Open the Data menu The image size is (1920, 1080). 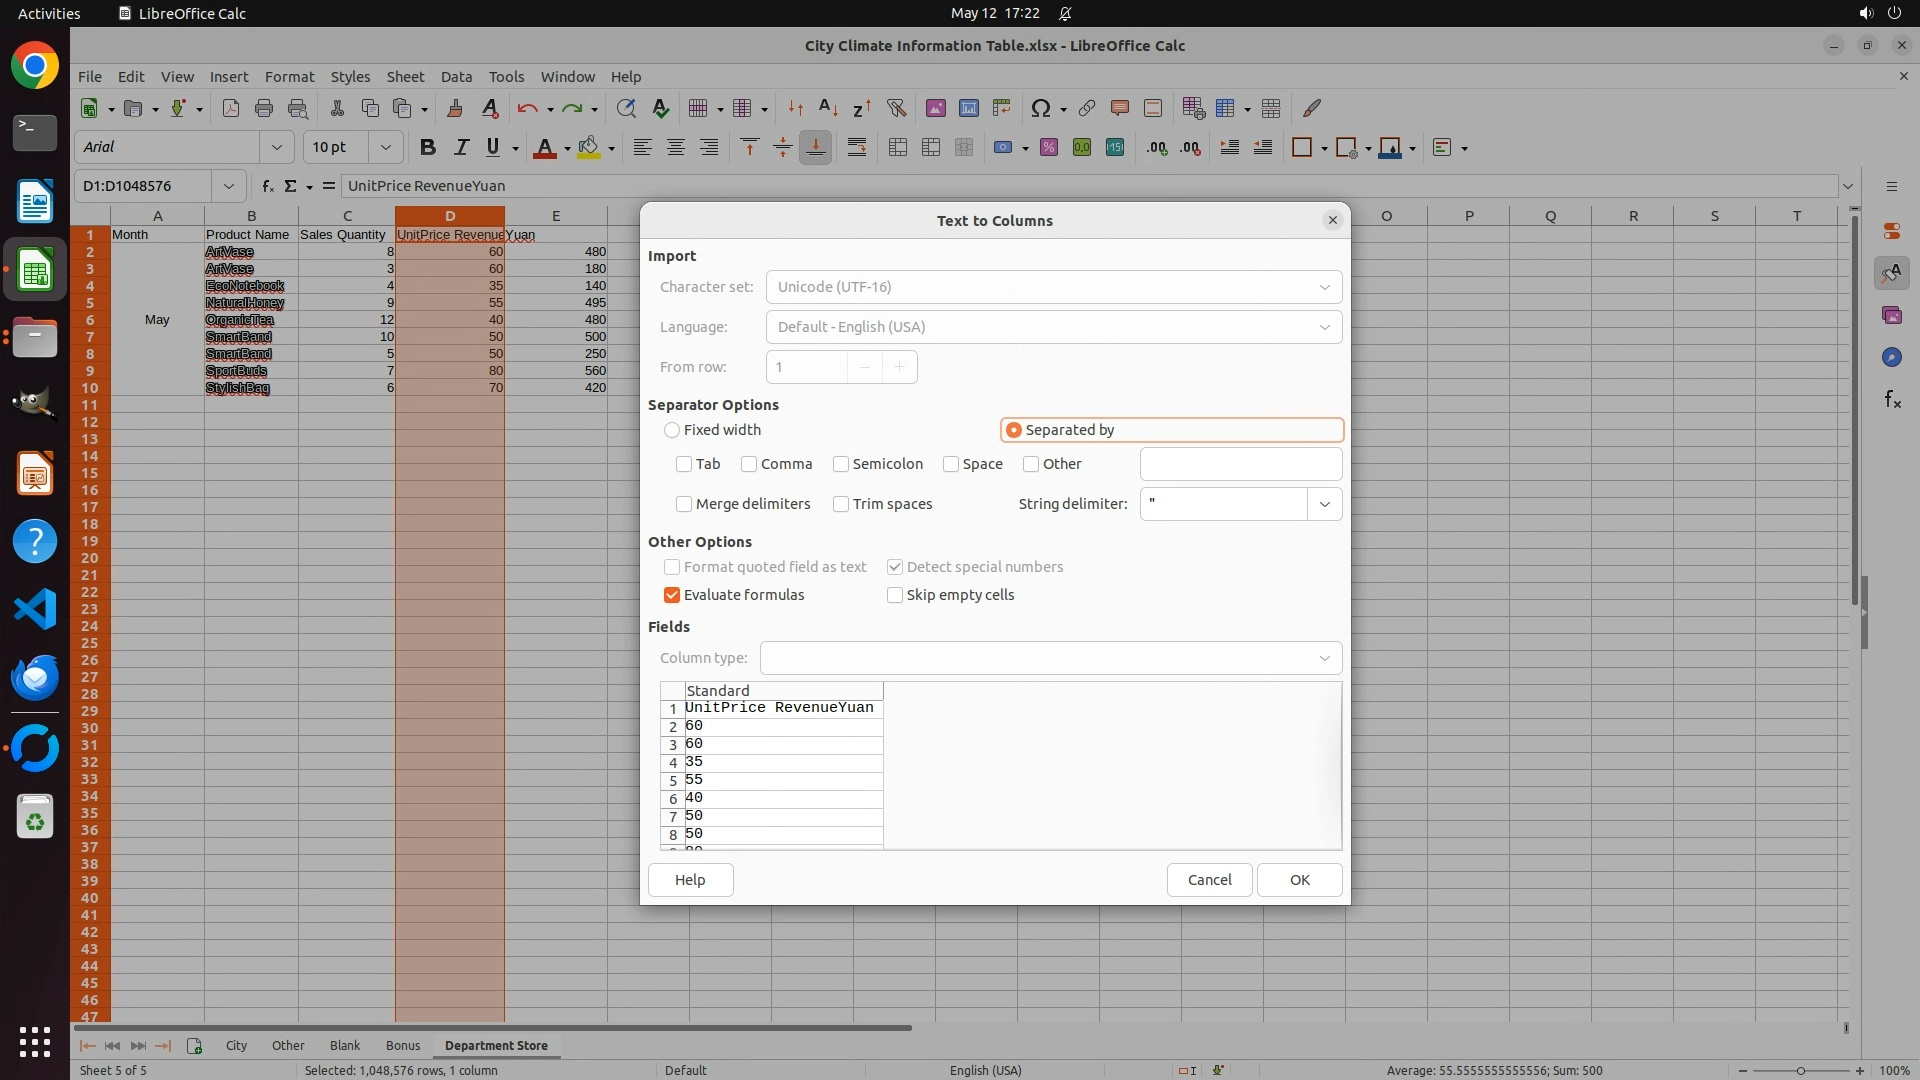coord(456,77)
